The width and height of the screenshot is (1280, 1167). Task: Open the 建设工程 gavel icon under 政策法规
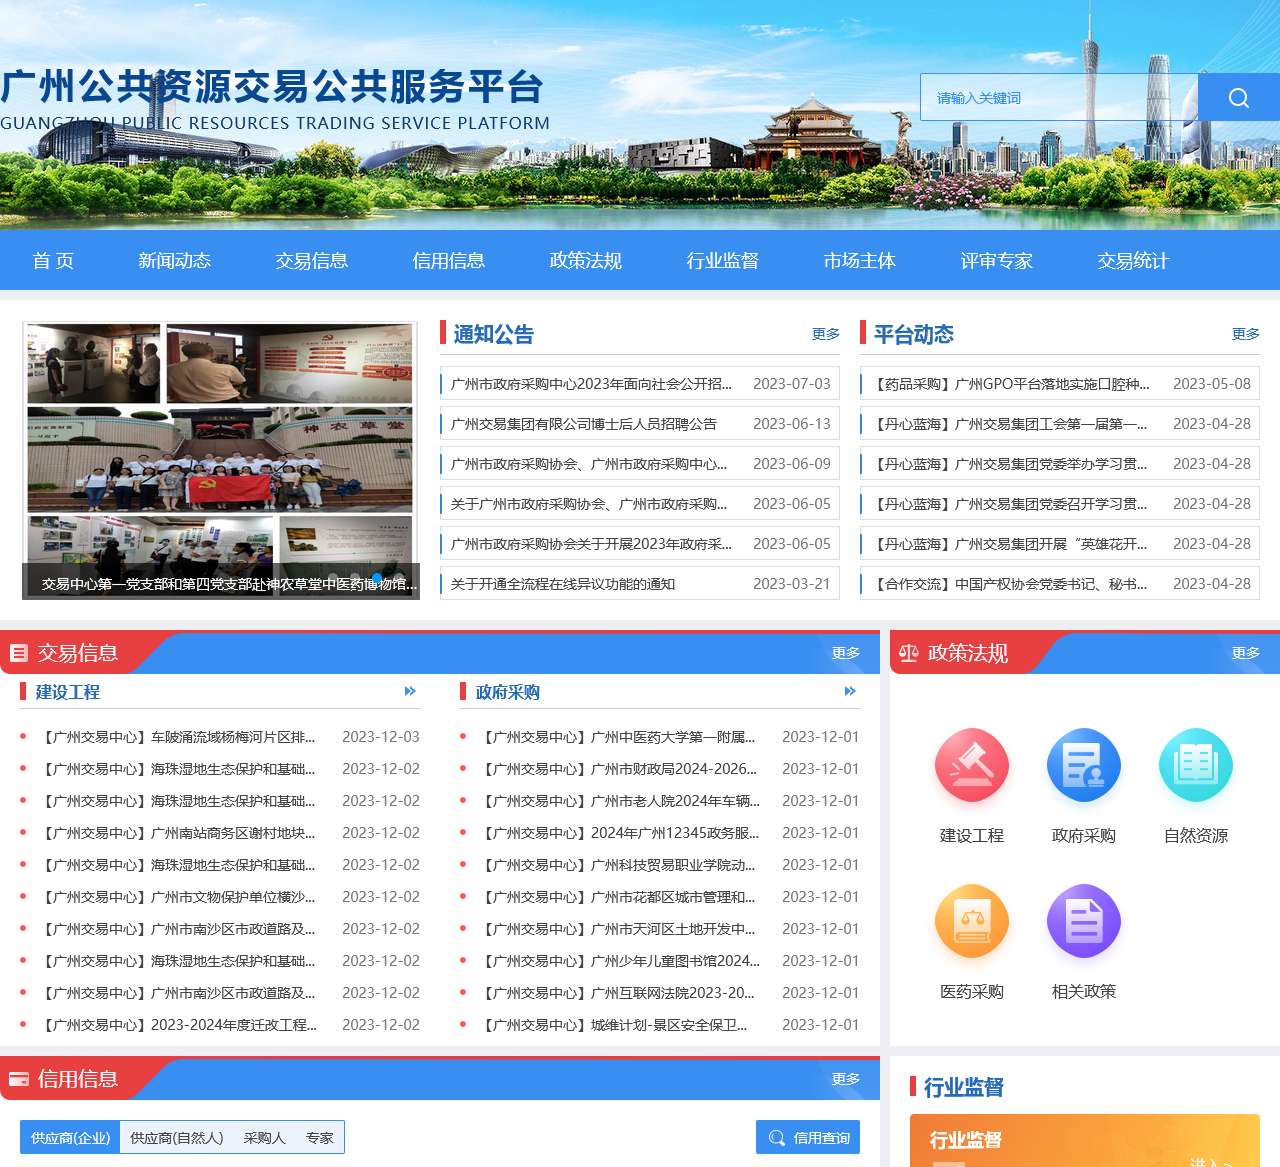[x=971, y=765]
